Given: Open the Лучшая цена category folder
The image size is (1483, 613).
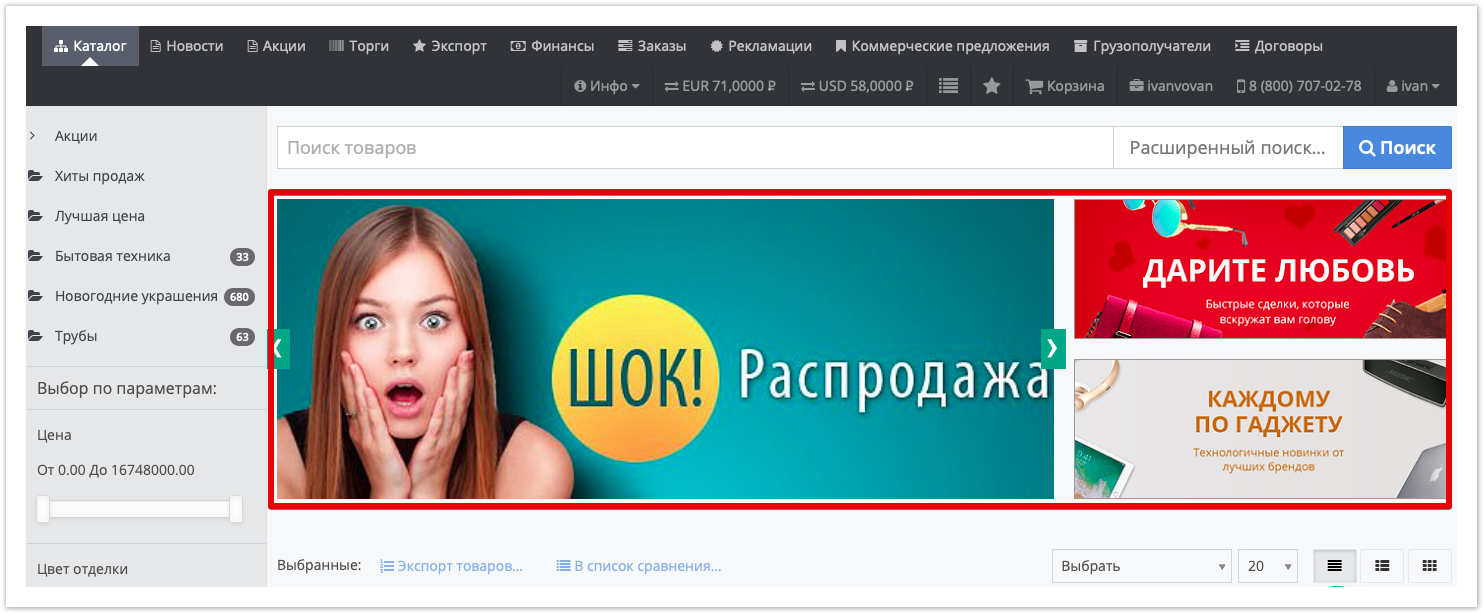Looking at the screenshot, I should (x=100, y=216).
